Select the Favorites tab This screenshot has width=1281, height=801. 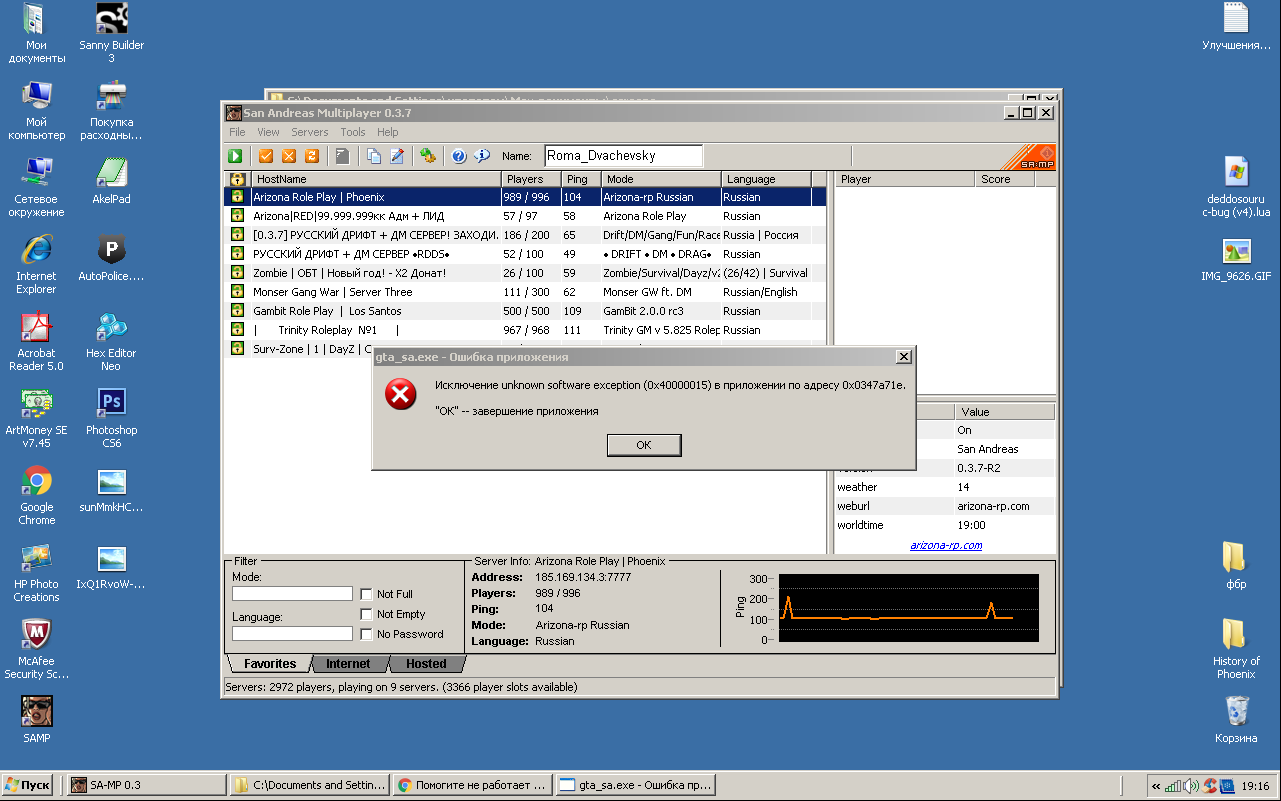click(270, 663)
